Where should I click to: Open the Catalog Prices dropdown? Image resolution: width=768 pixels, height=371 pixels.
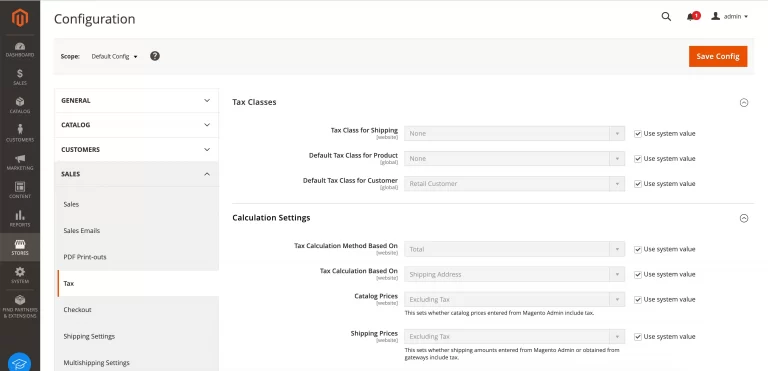pyautogui.click(x=514, y=299)
